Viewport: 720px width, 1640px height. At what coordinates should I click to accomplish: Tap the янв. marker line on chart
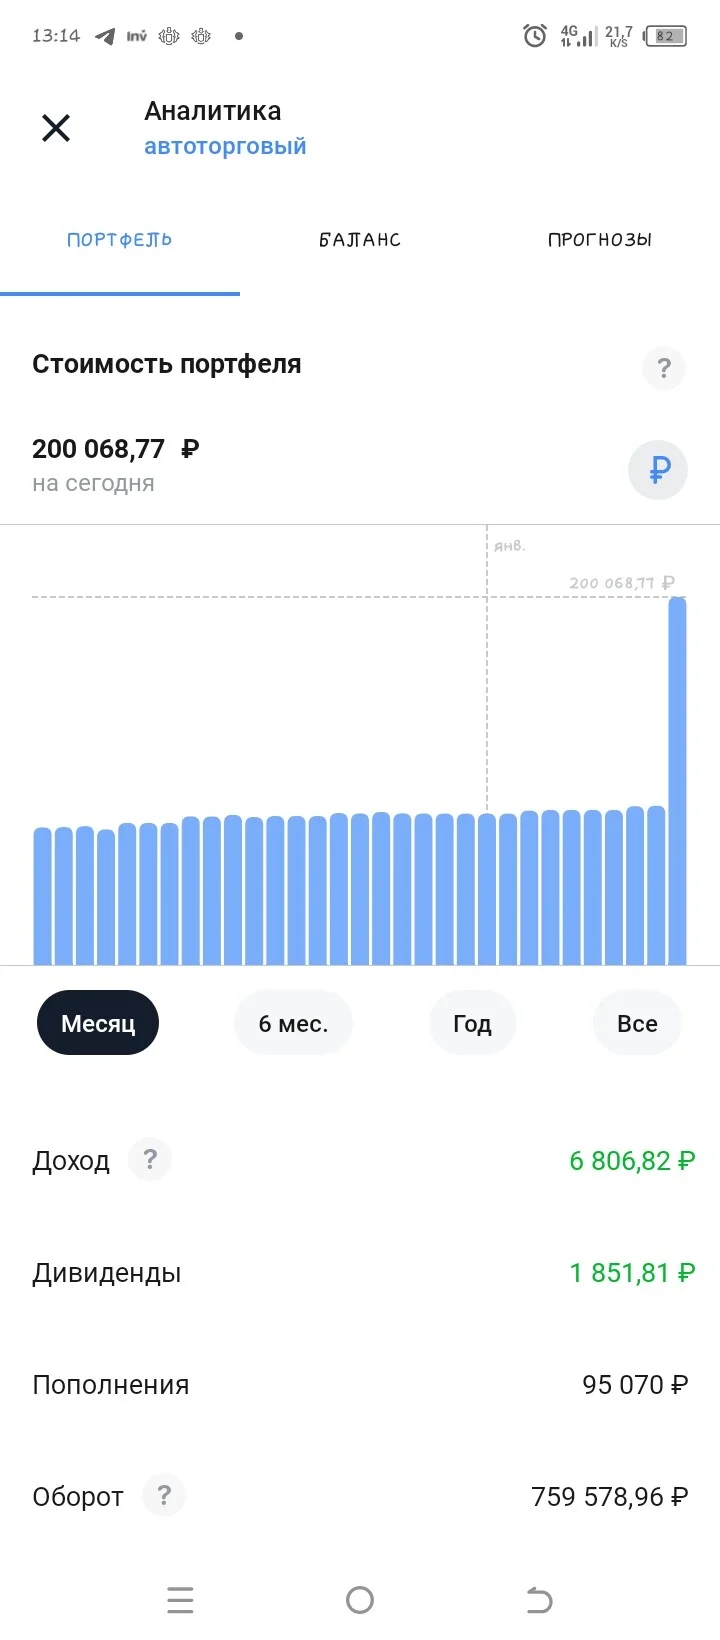pyautogui.click(x=487, y=670)
